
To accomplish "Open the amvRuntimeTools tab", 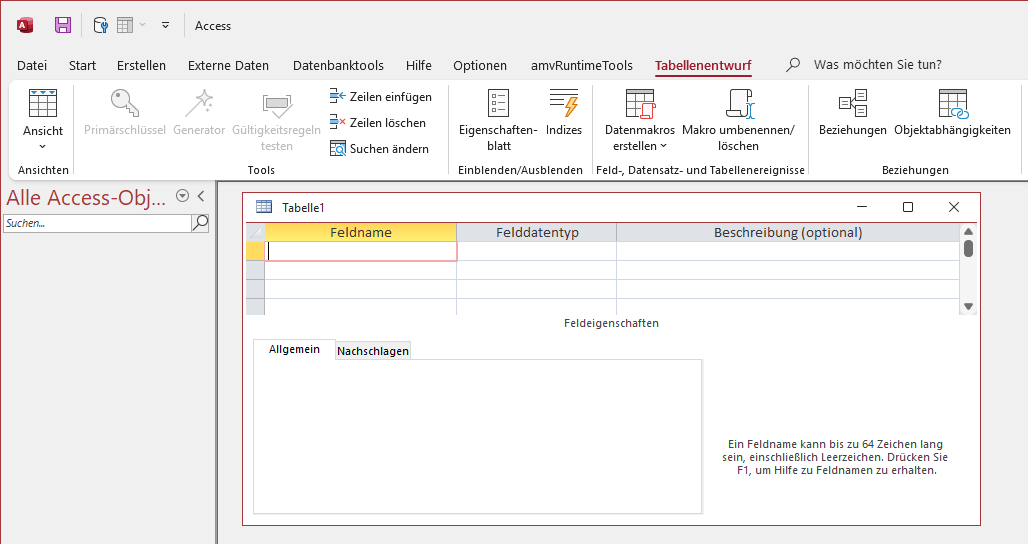I will [582, 66].
